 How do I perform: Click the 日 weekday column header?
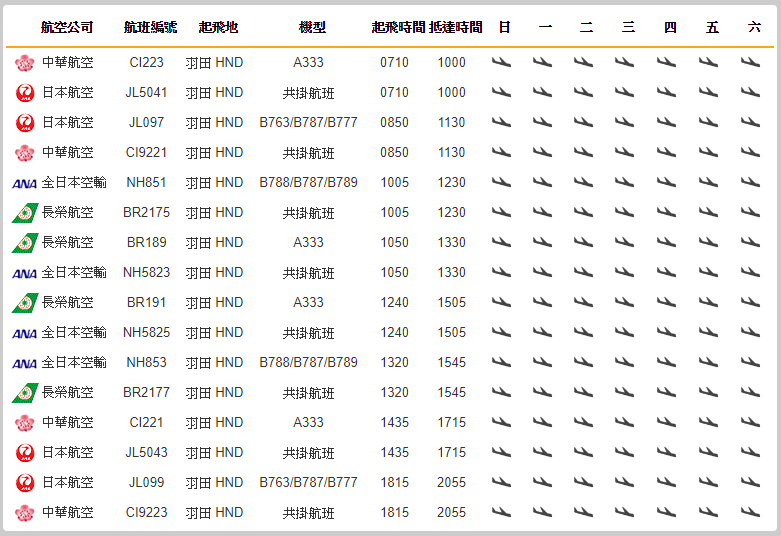pos(505,27)
